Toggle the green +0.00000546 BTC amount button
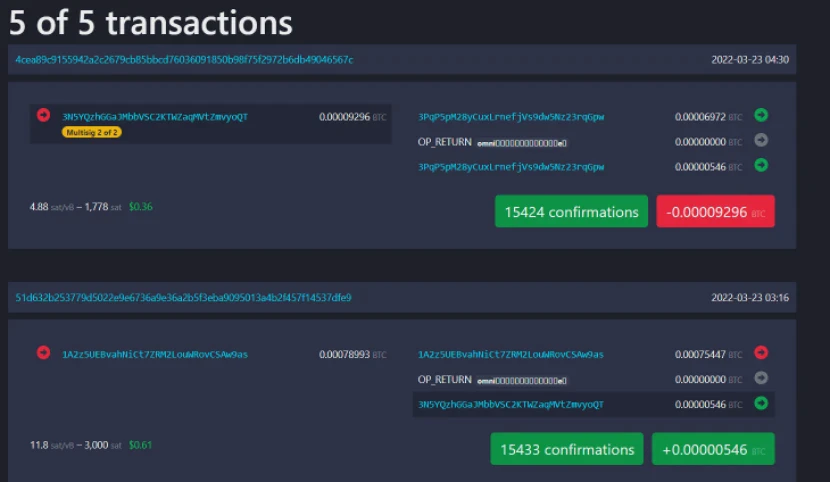 [713, 449]
